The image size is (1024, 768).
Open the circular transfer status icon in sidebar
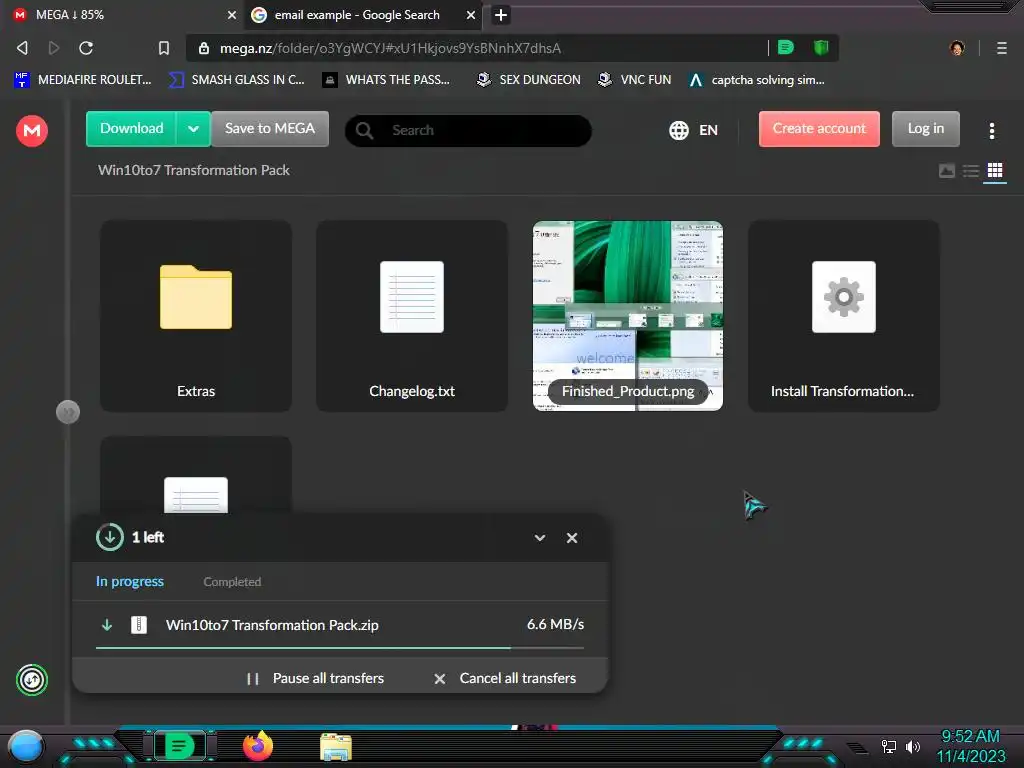pyautogui.click(x=31, y=680)
